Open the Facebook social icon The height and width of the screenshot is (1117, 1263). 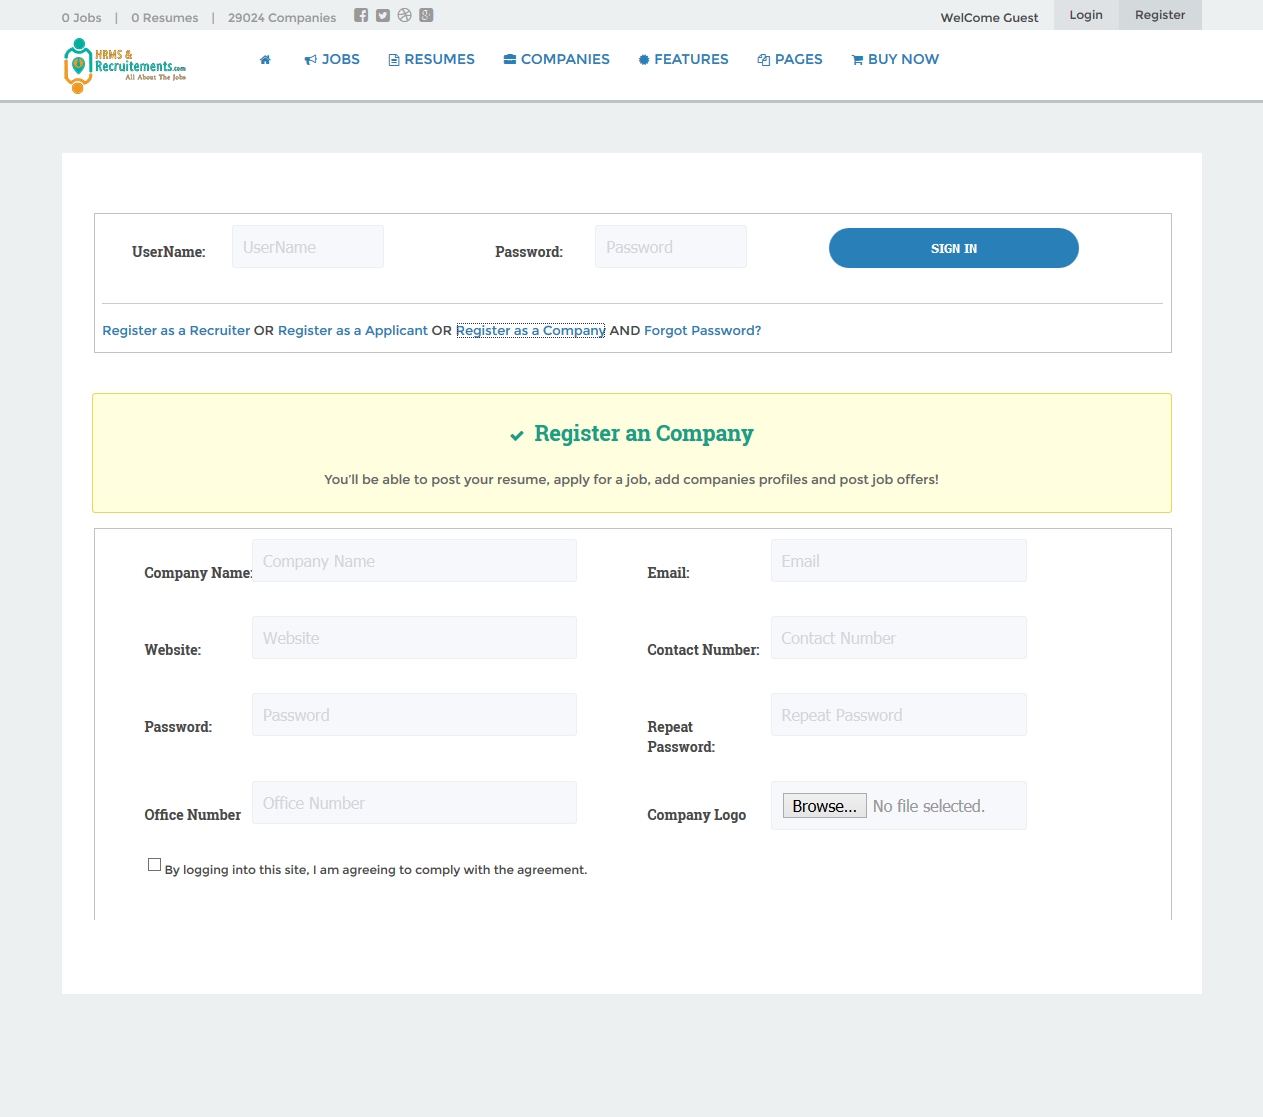tap(361, 15)
